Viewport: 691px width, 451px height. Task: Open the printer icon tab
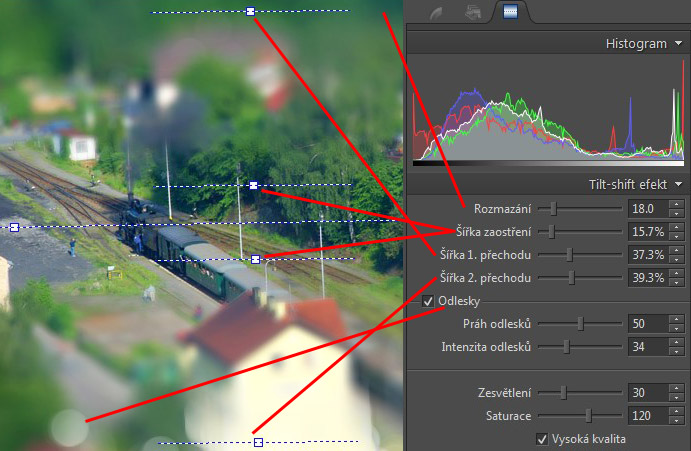coord(472,12)
